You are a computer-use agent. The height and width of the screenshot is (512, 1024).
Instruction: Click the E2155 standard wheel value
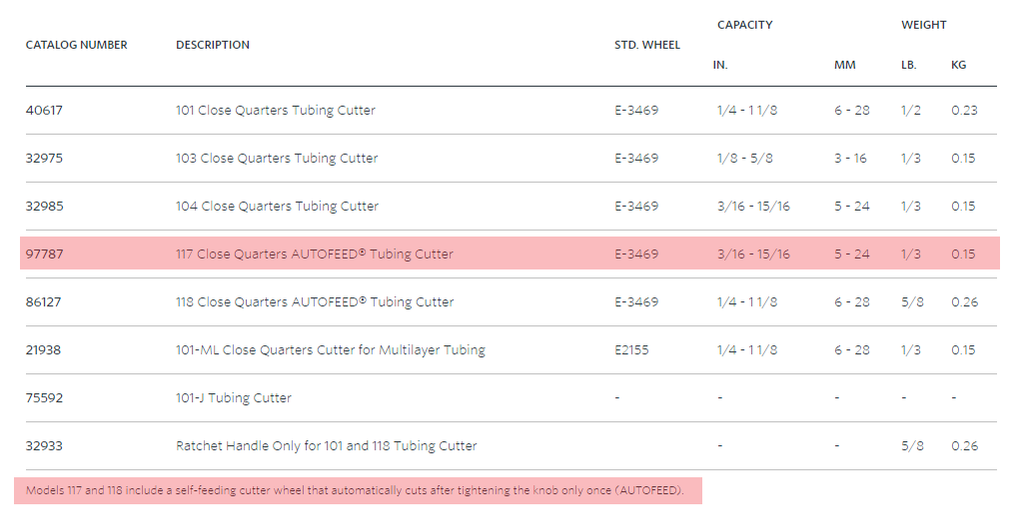[x=632, y=350]
